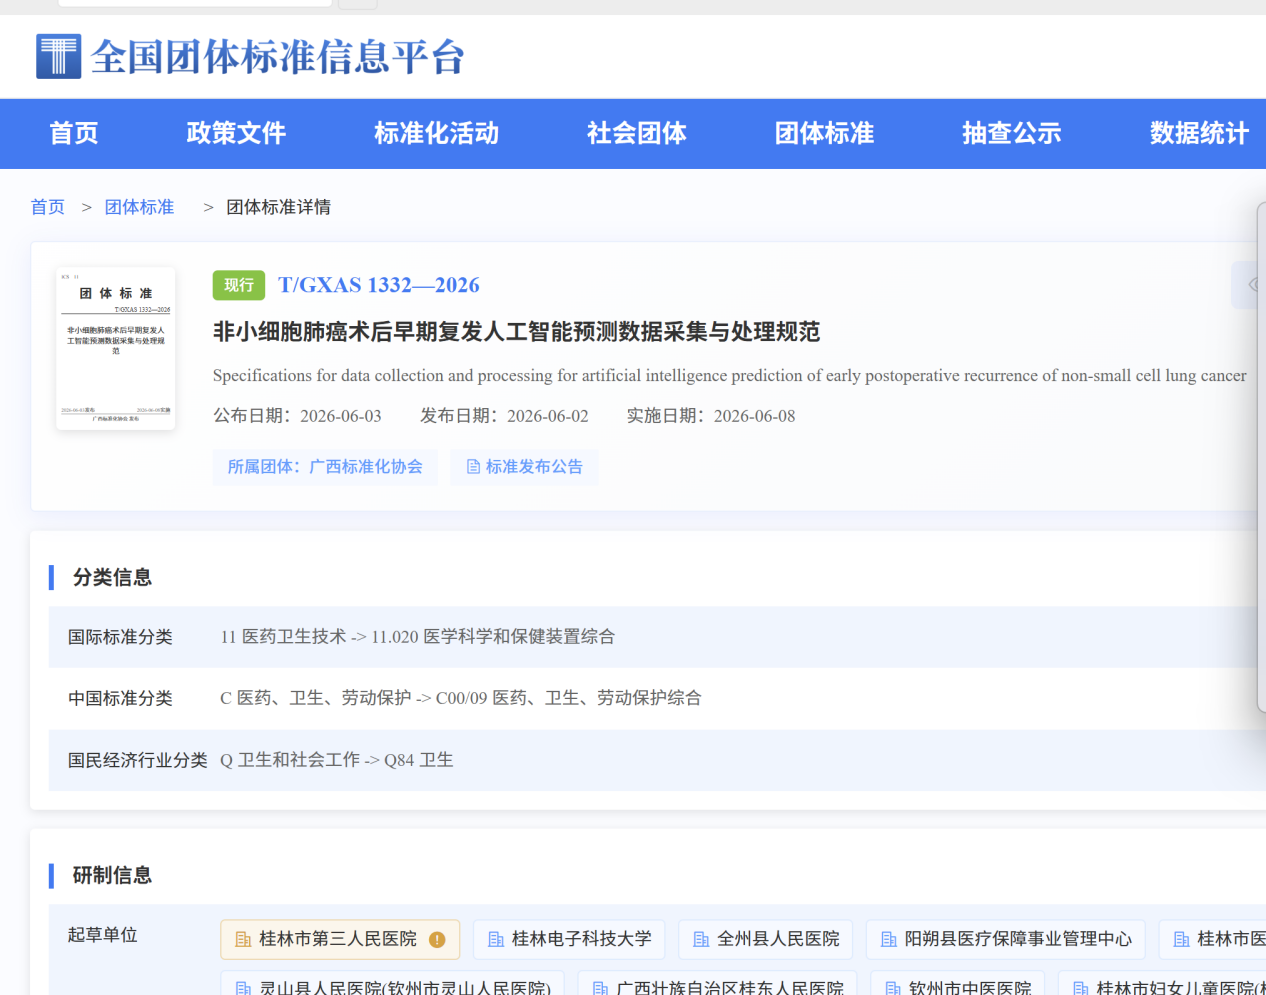Click the 起草单位 row label
The height and width of the screenshot is (995, 1266).
[x=102, y=935]
